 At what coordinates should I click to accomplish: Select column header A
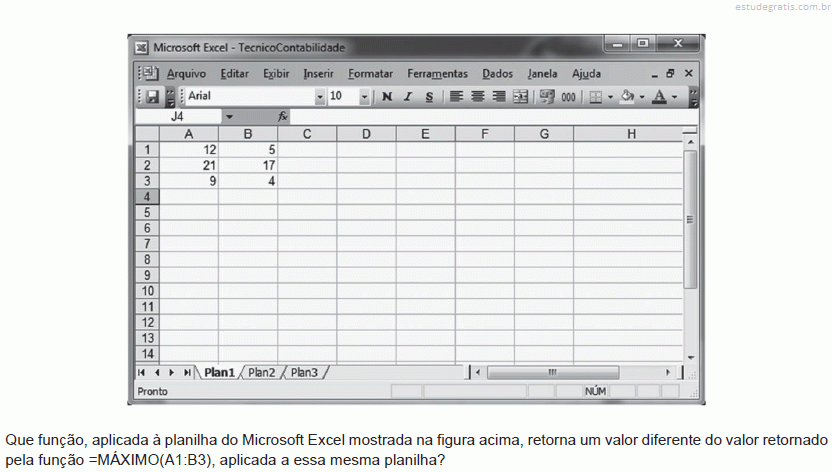point(188,134)
